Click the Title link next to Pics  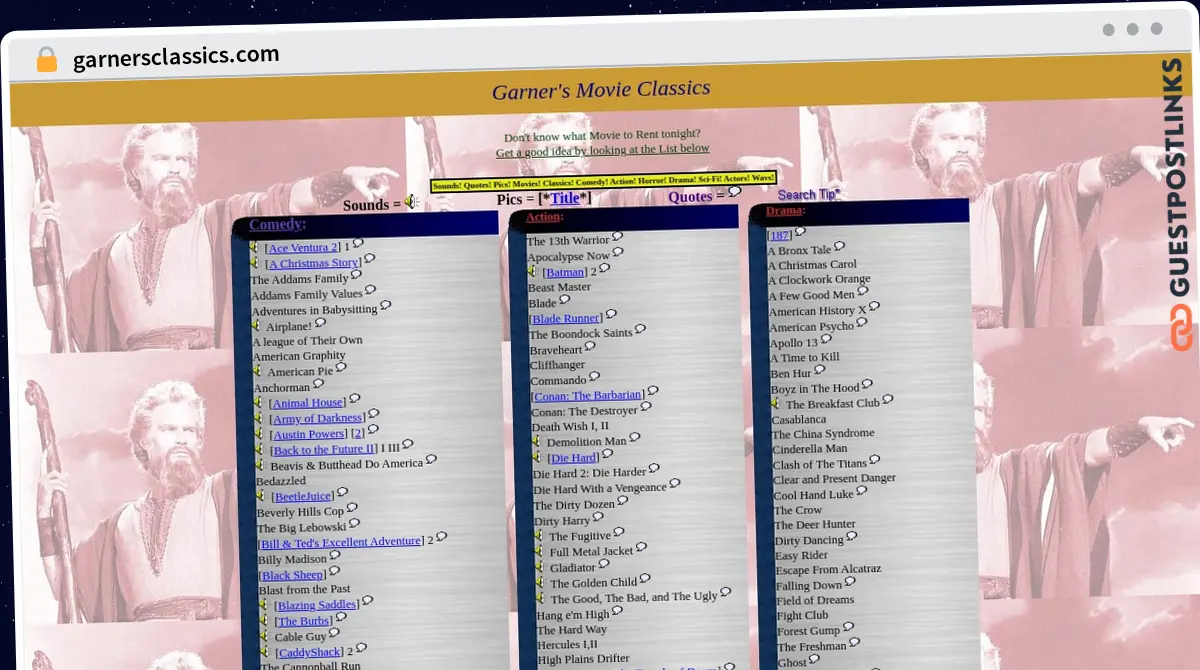click(565, 198)
